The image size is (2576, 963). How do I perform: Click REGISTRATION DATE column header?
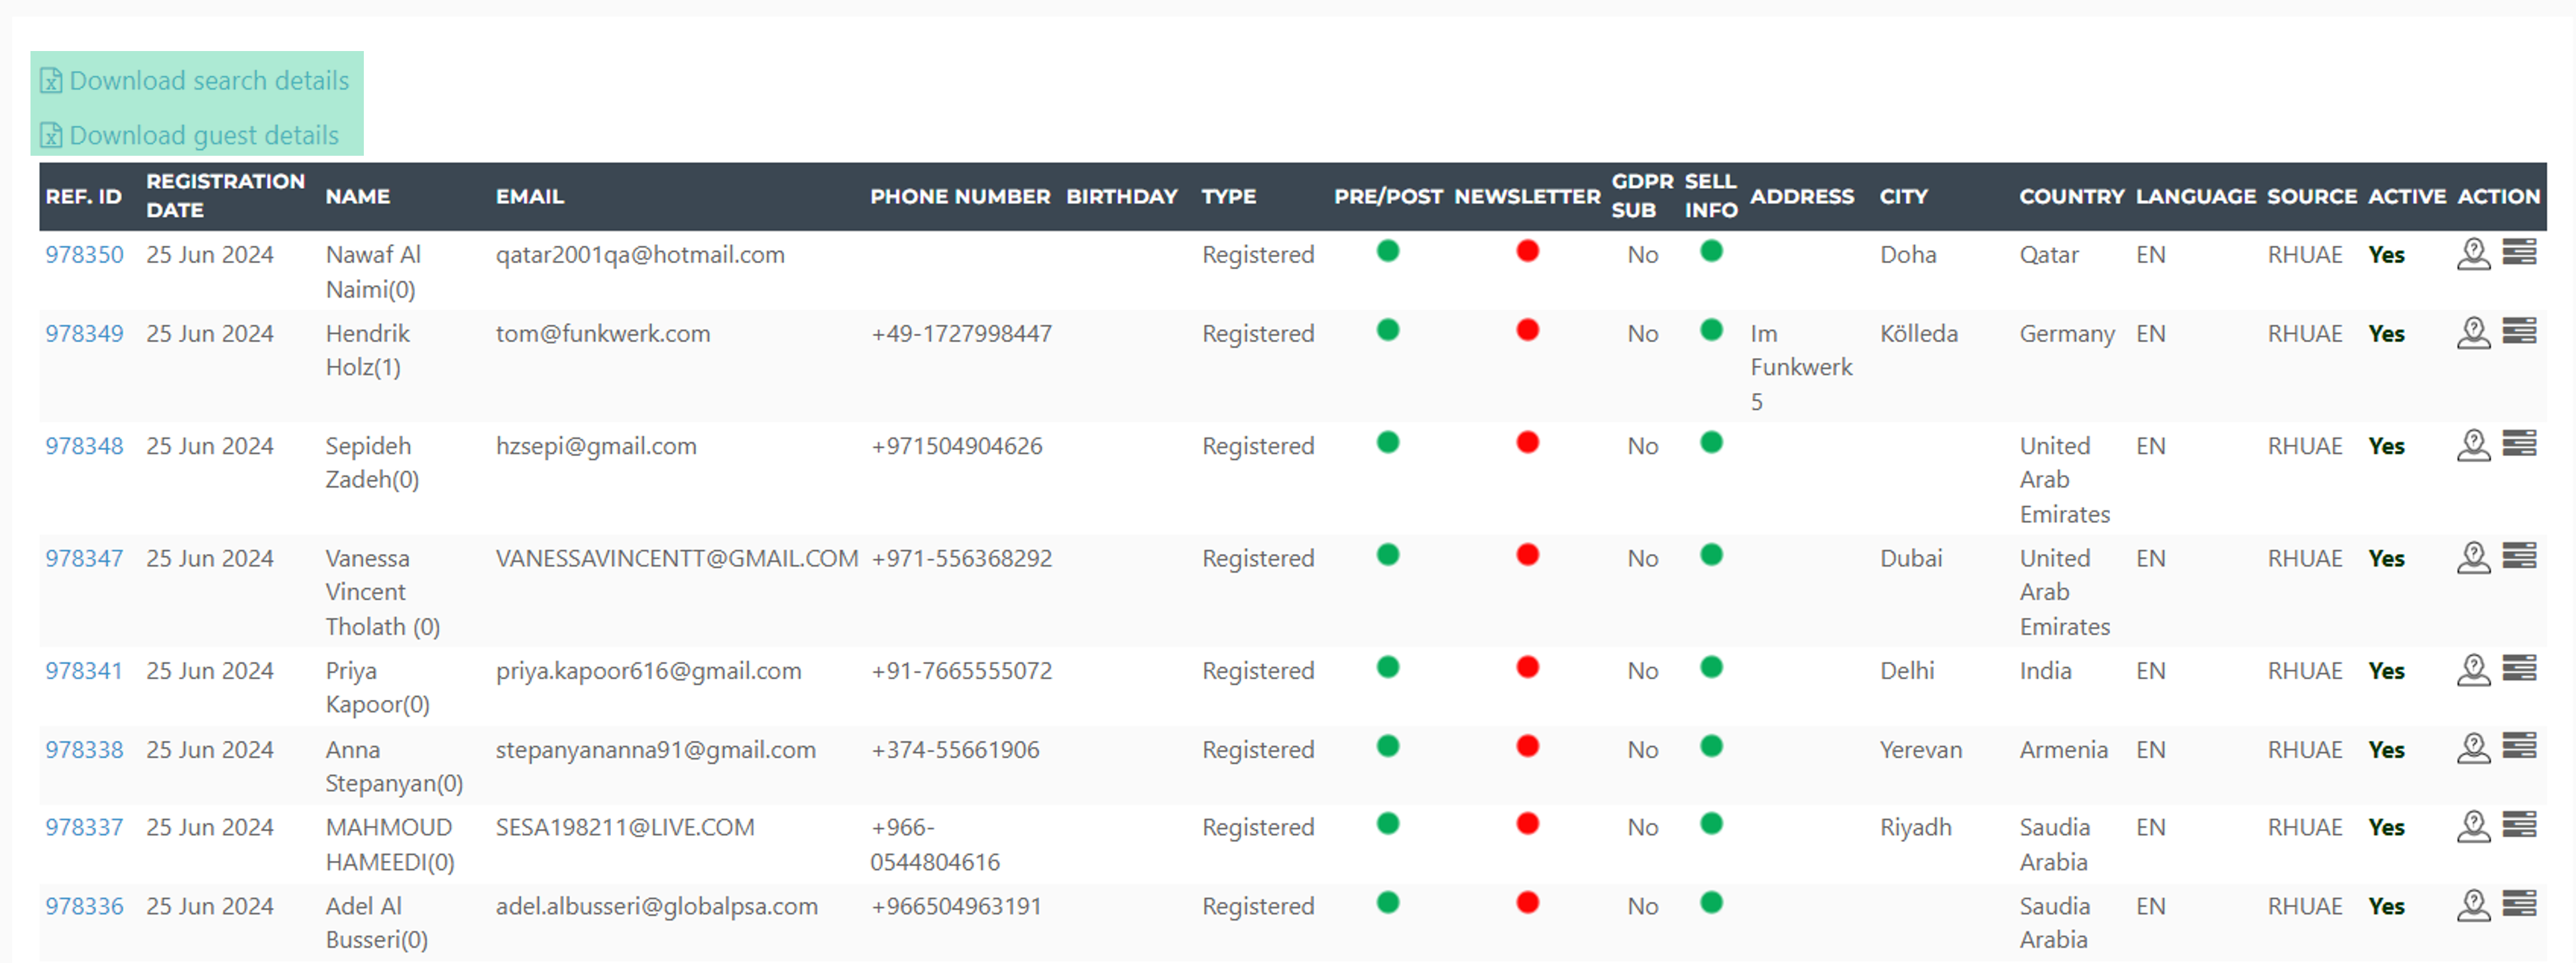pyautogui.click(x=225, y=196)
